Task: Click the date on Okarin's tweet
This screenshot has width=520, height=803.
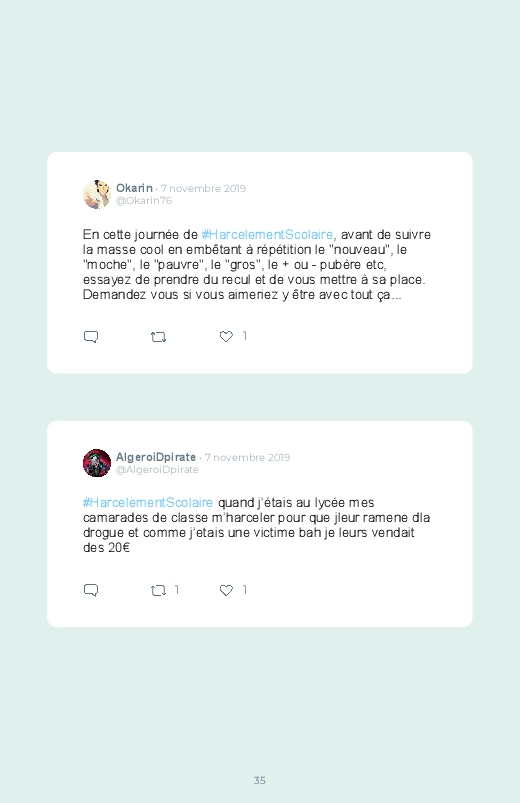Action: 203,188
